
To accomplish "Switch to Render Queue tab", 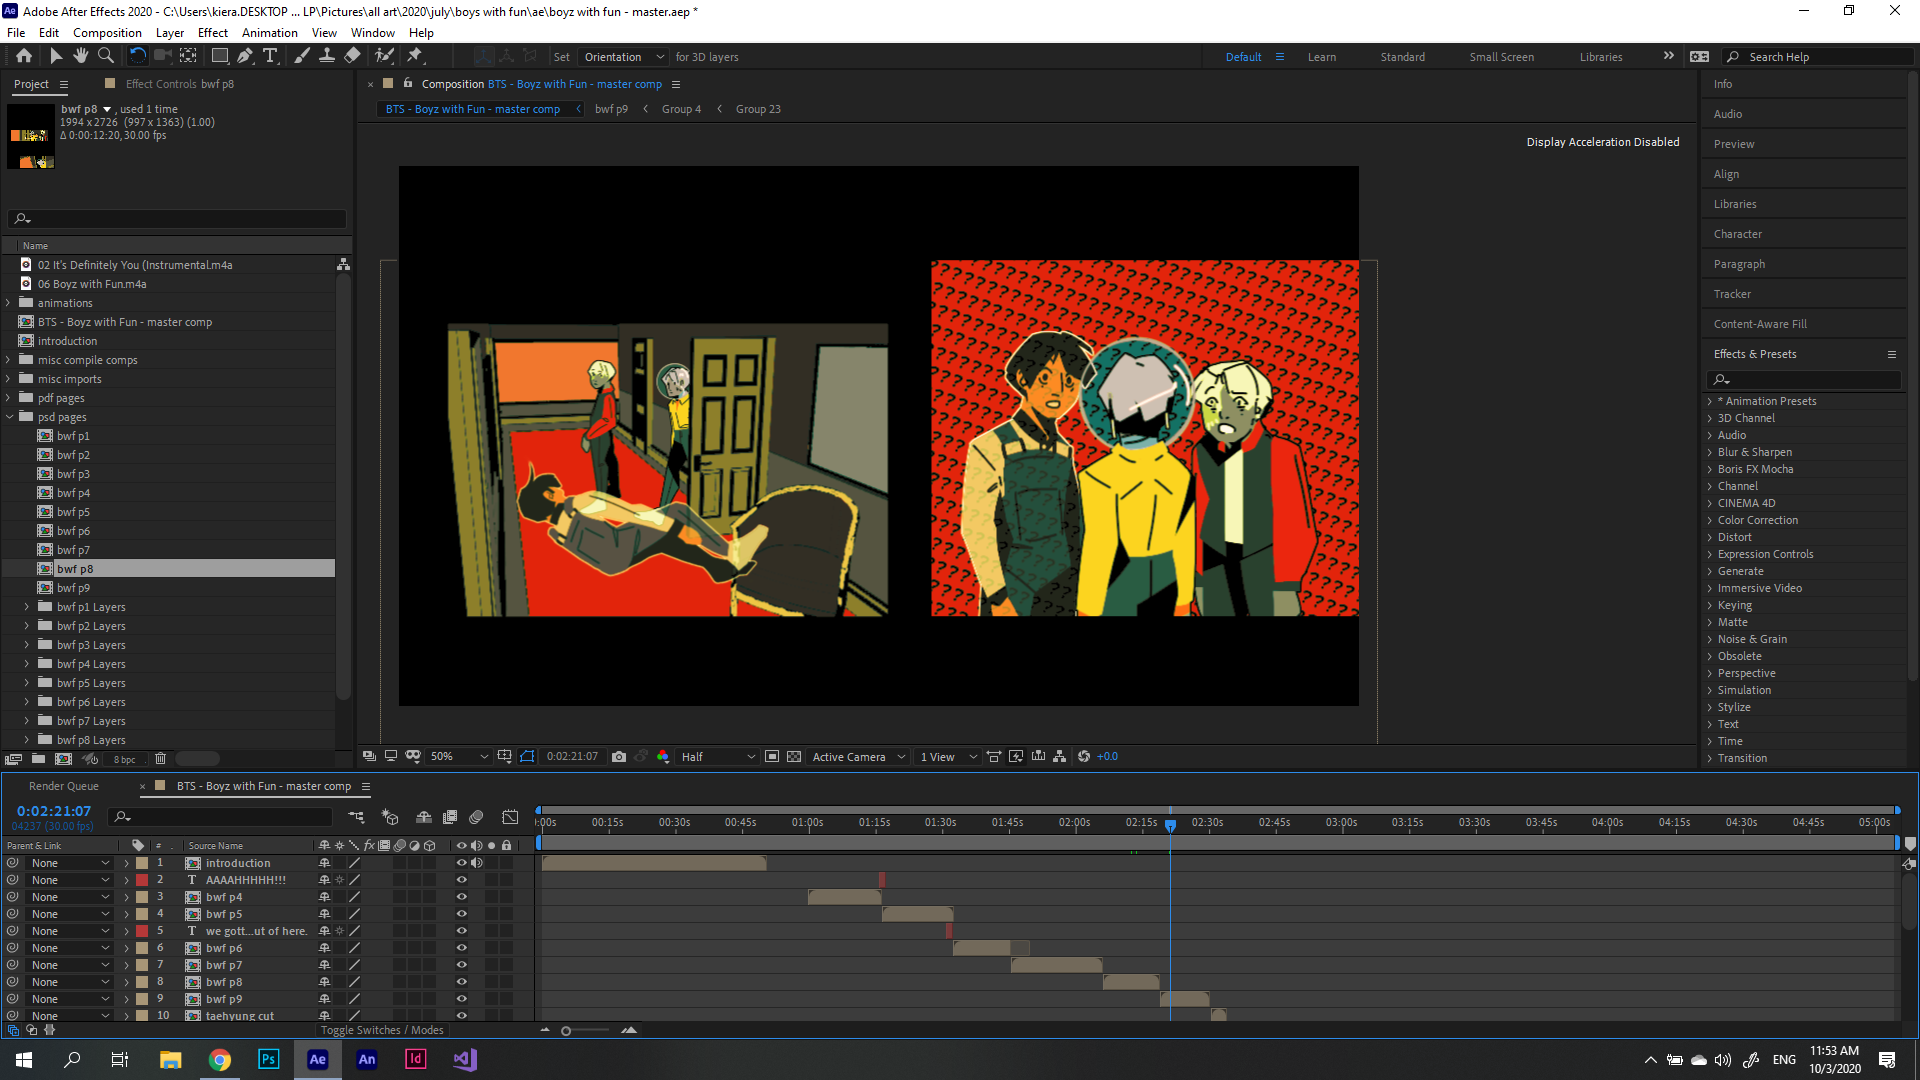I will (x=64, y=786).
